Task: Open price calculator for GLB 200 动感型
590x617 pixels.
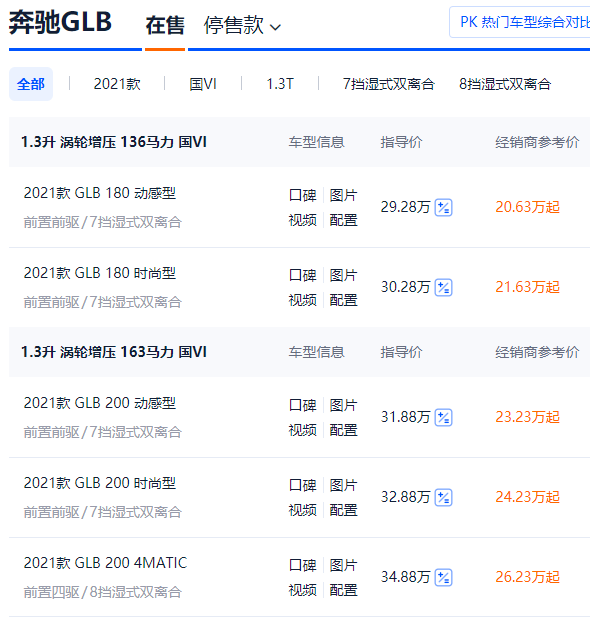Action: (443, 417)
